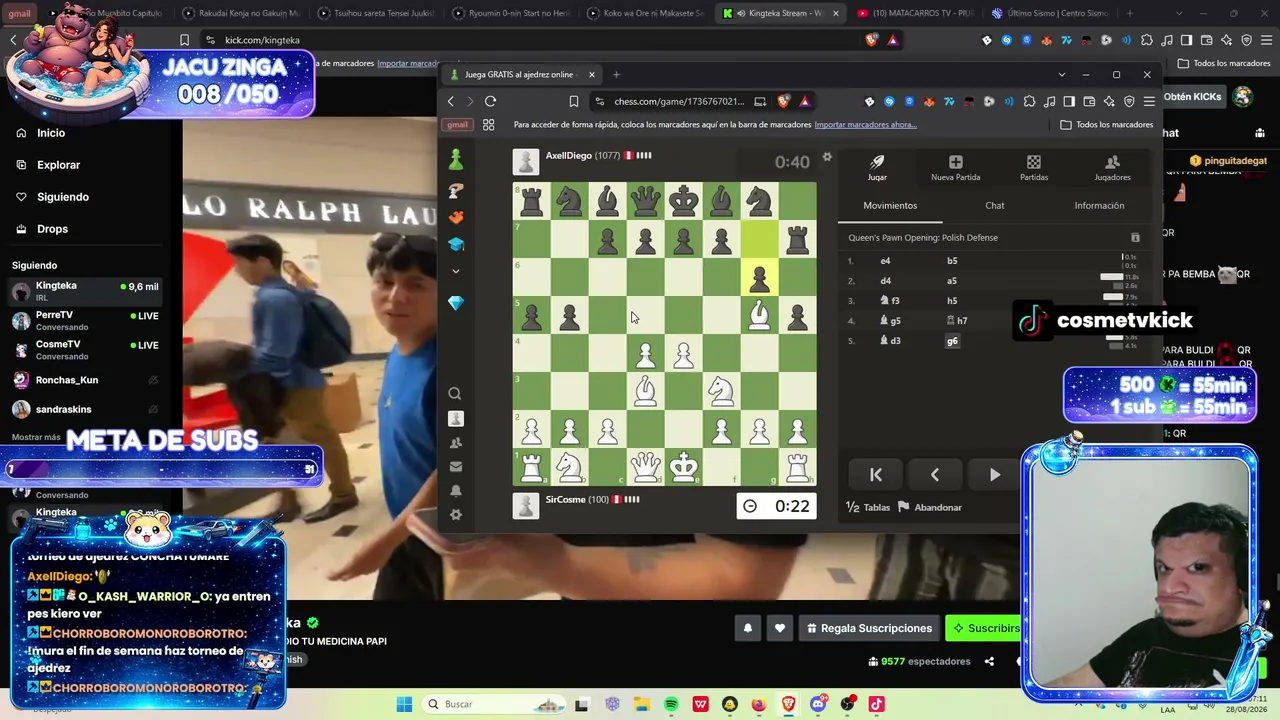Select the Jugar tab with rocket icon

pyautogui.click(x=877, y=168)
